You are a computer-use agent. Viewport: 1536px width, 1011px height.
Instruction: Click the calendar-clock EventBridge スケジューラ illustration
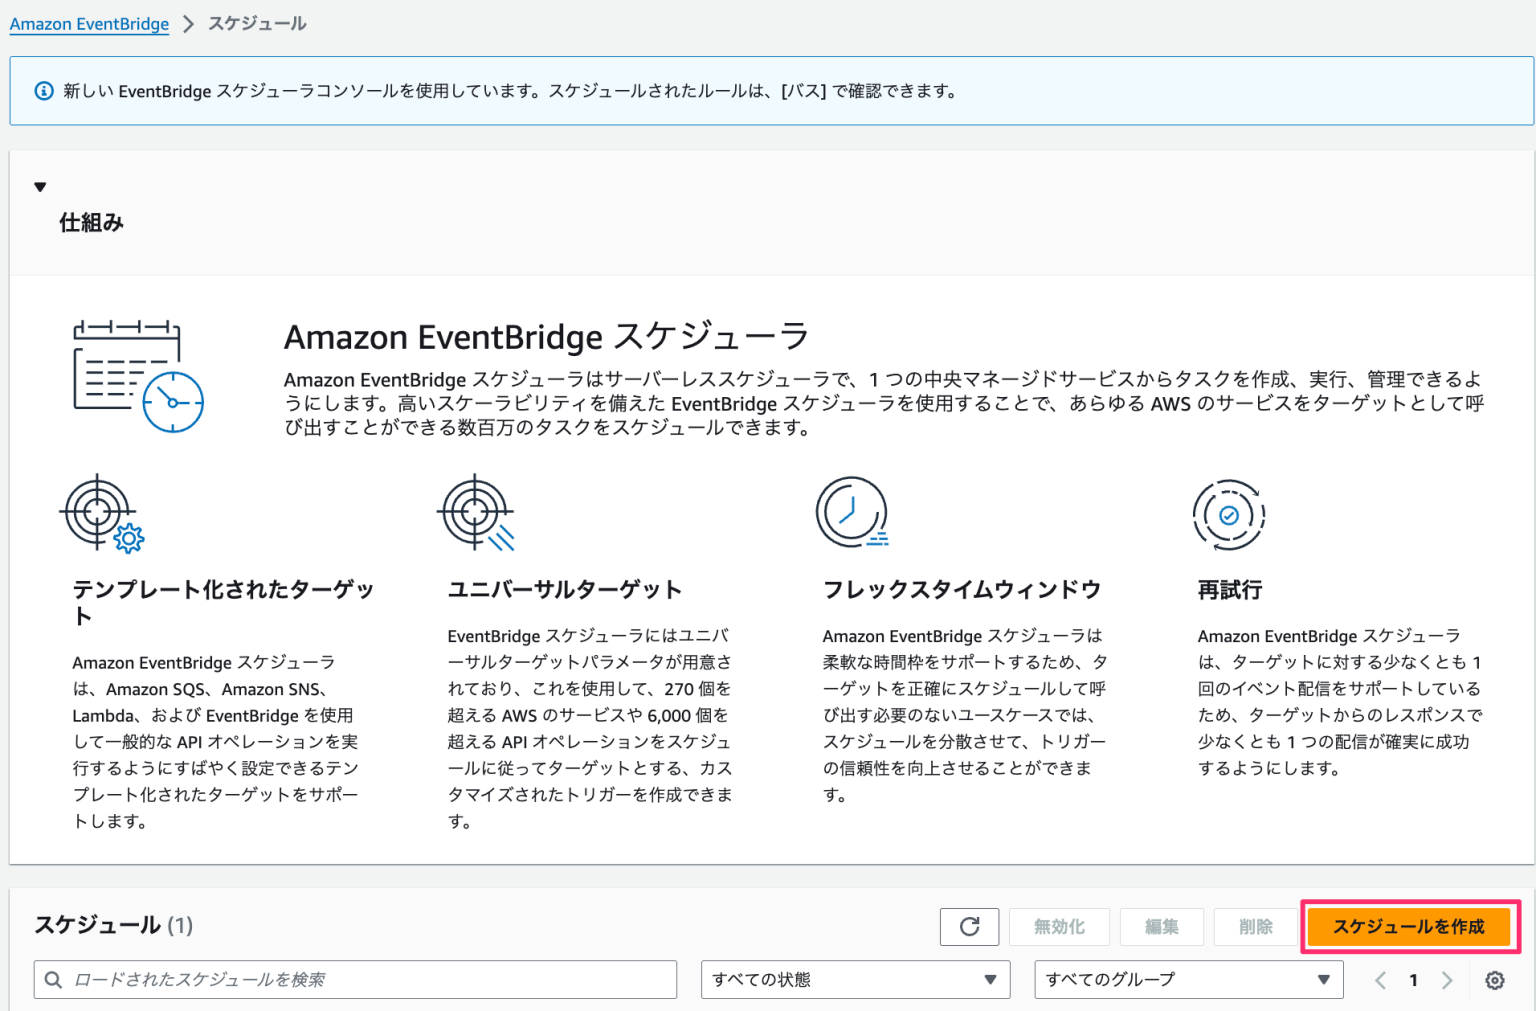[137, 373]
